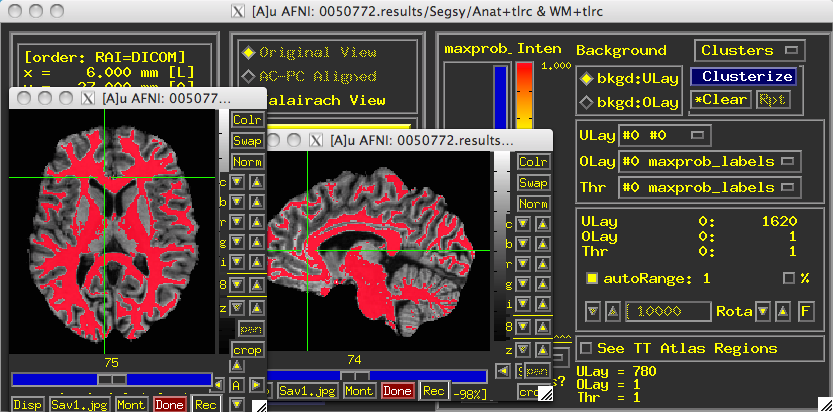The image size is (833, 412).
Task: Click Swap button in sagittal viewer
Action: point(533,183)
